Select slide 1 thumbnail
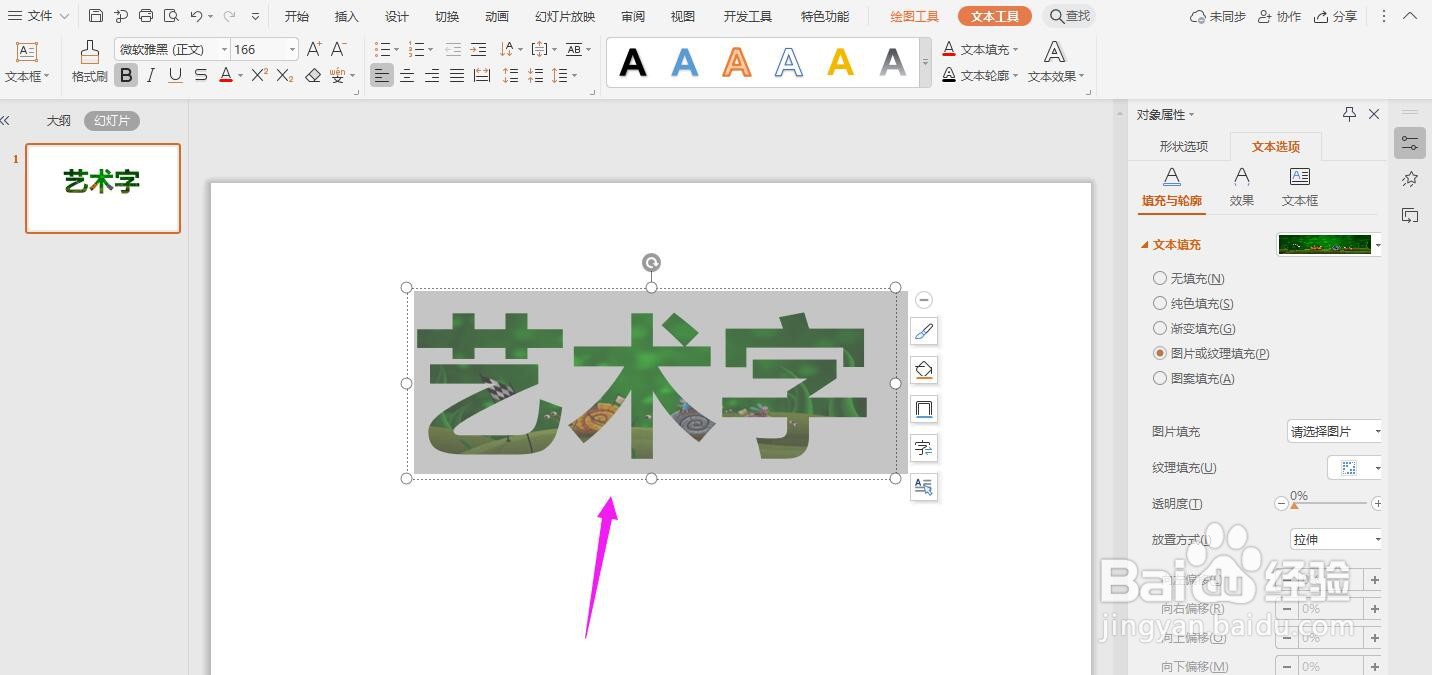Viewport: 1432px width, 675px height. [x=103, y=188]
